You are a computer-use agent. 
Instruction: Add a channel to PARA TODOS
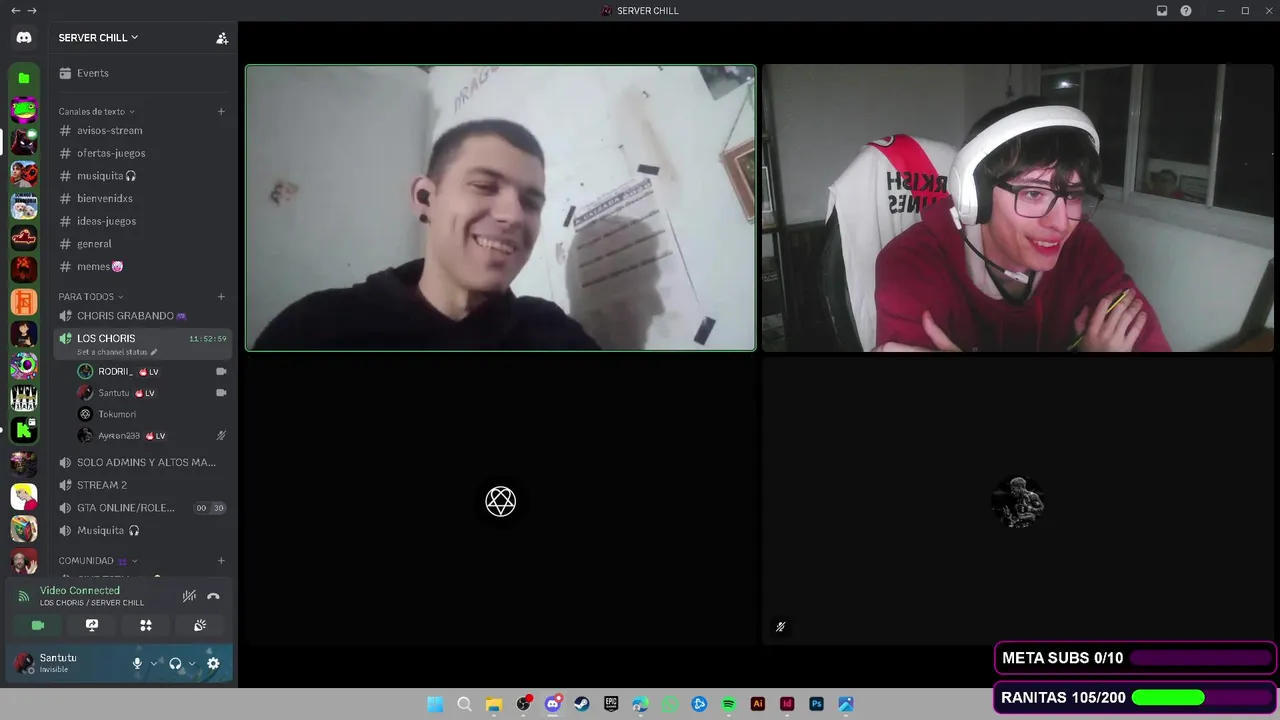click(x=221, y=296)
